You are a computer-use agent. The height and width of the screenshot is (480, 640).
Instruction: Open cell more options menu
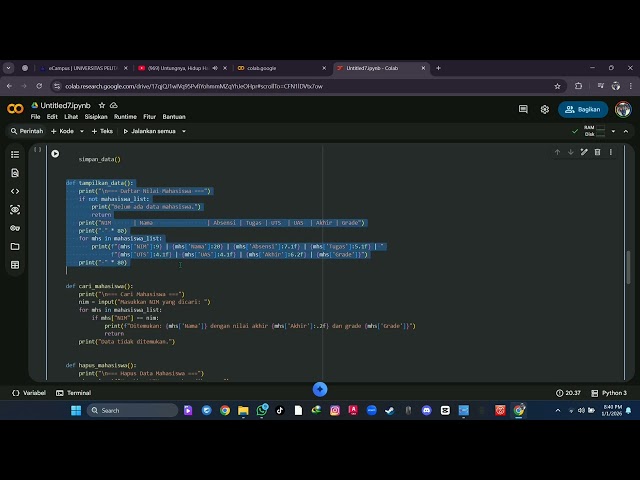point(611,152)
